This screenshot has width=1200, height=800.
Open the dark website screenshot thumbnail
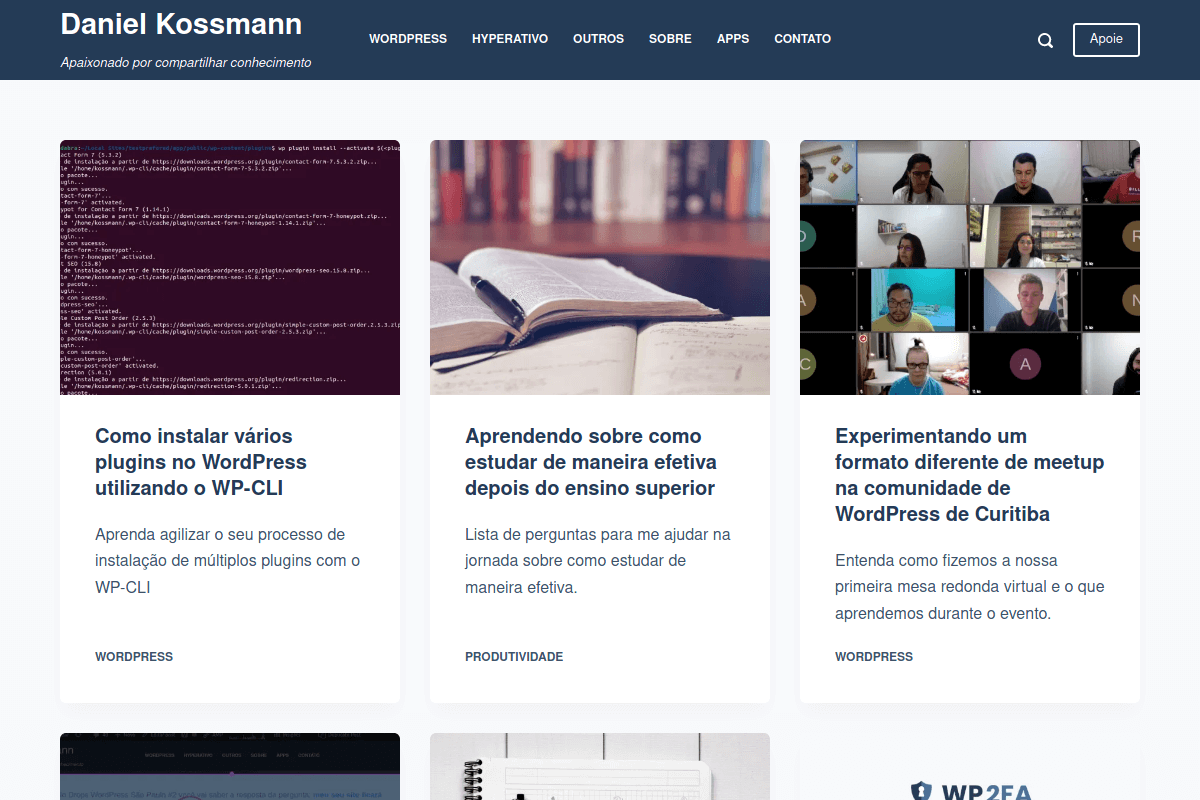pos(230,766)
